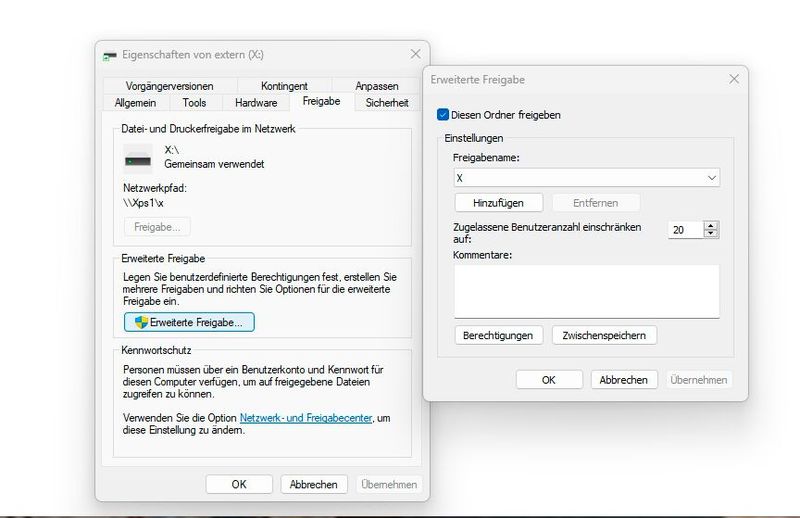The width and height of the screenshot is (800, 518).
Task: Open the Sicherheit tab
Action: [387, 103]
